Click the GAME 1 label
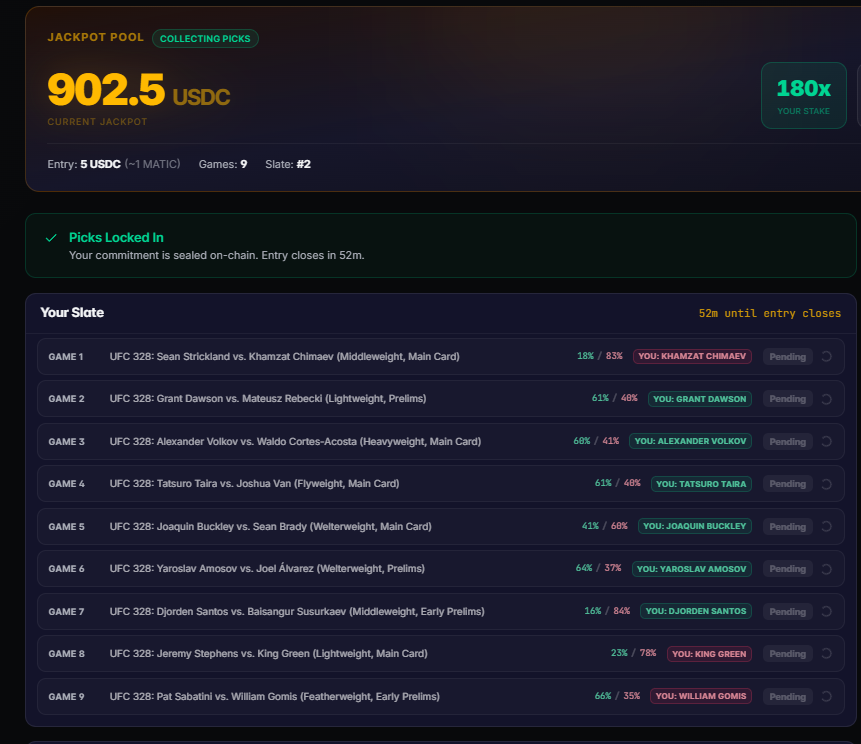This screenshot has height=744, width=861. point(66,357)
